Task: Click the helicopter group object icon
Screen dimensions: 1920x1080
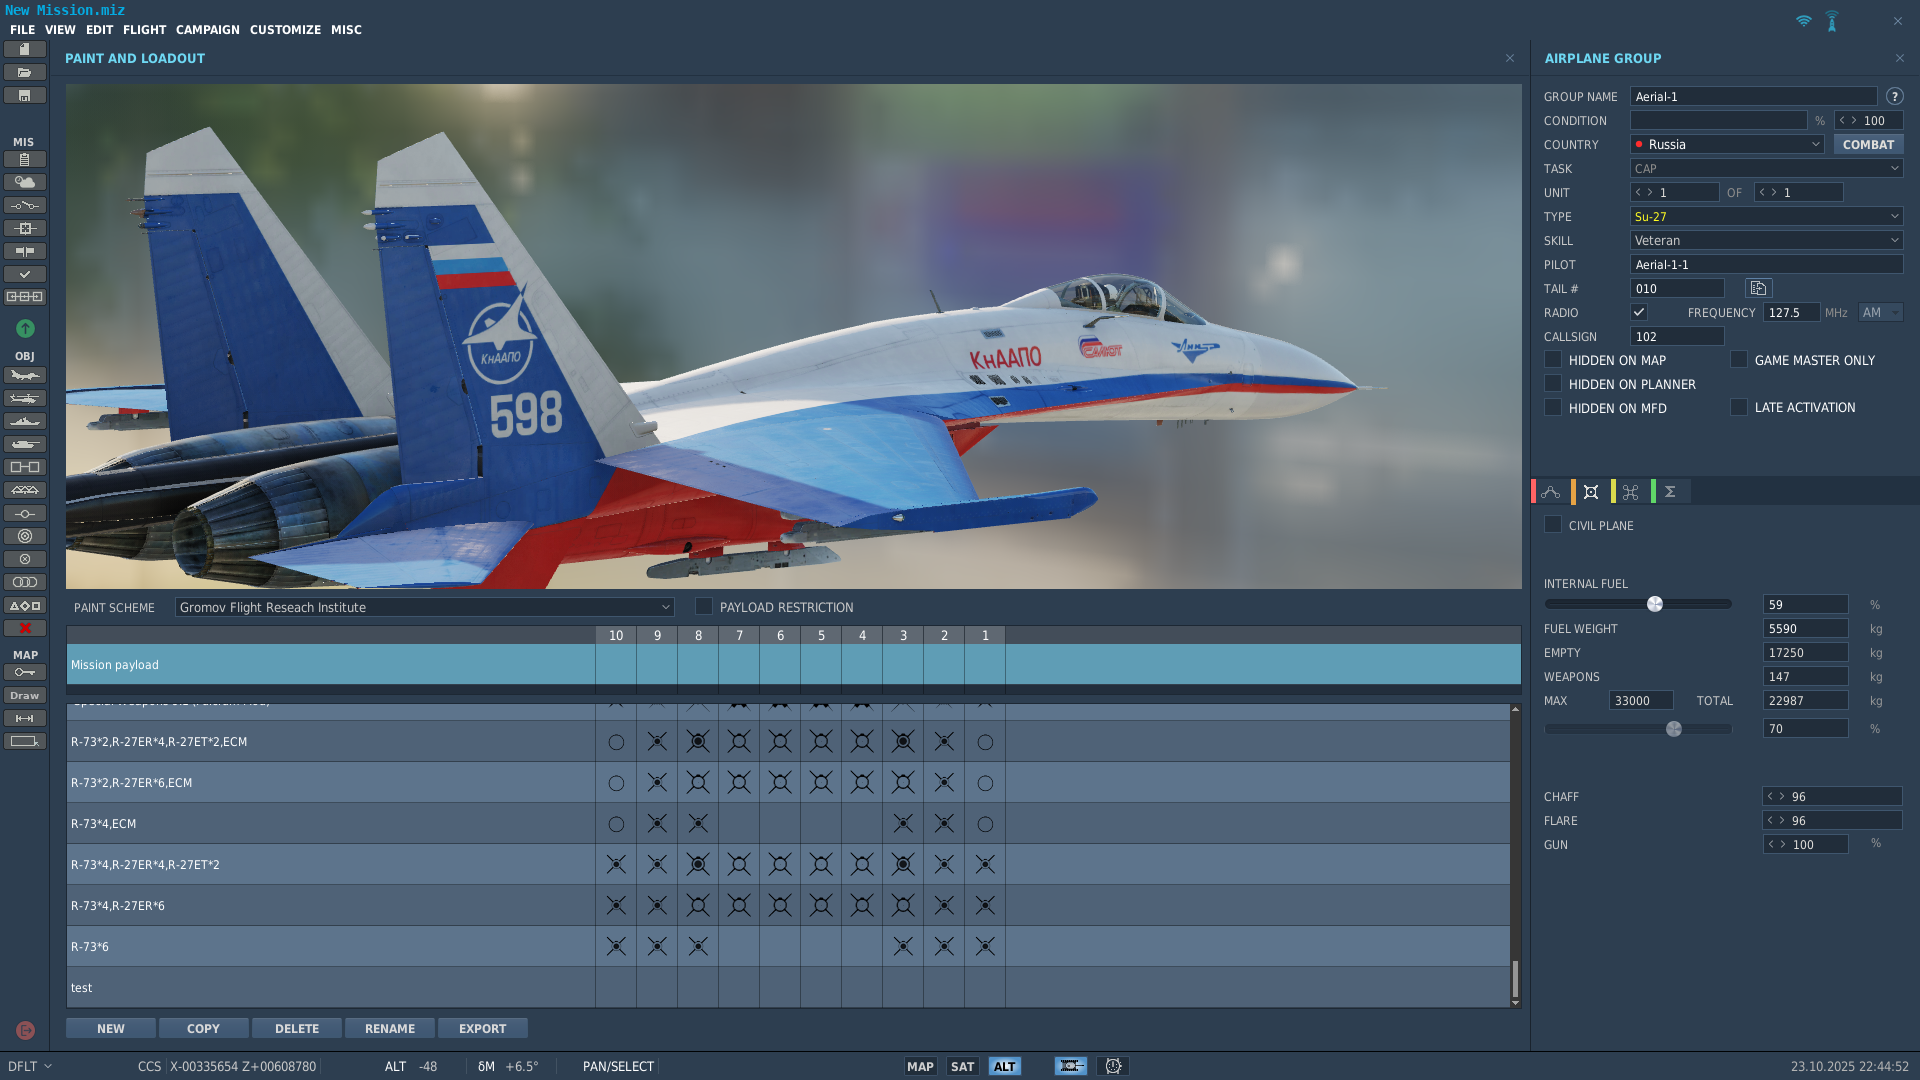Action: (x=25, y=399)
